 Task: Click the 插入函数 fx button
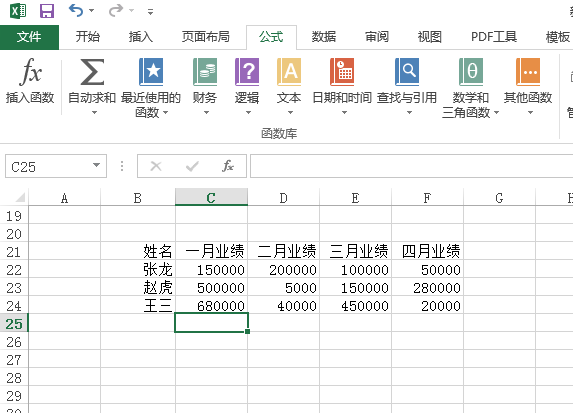(30, 81)
